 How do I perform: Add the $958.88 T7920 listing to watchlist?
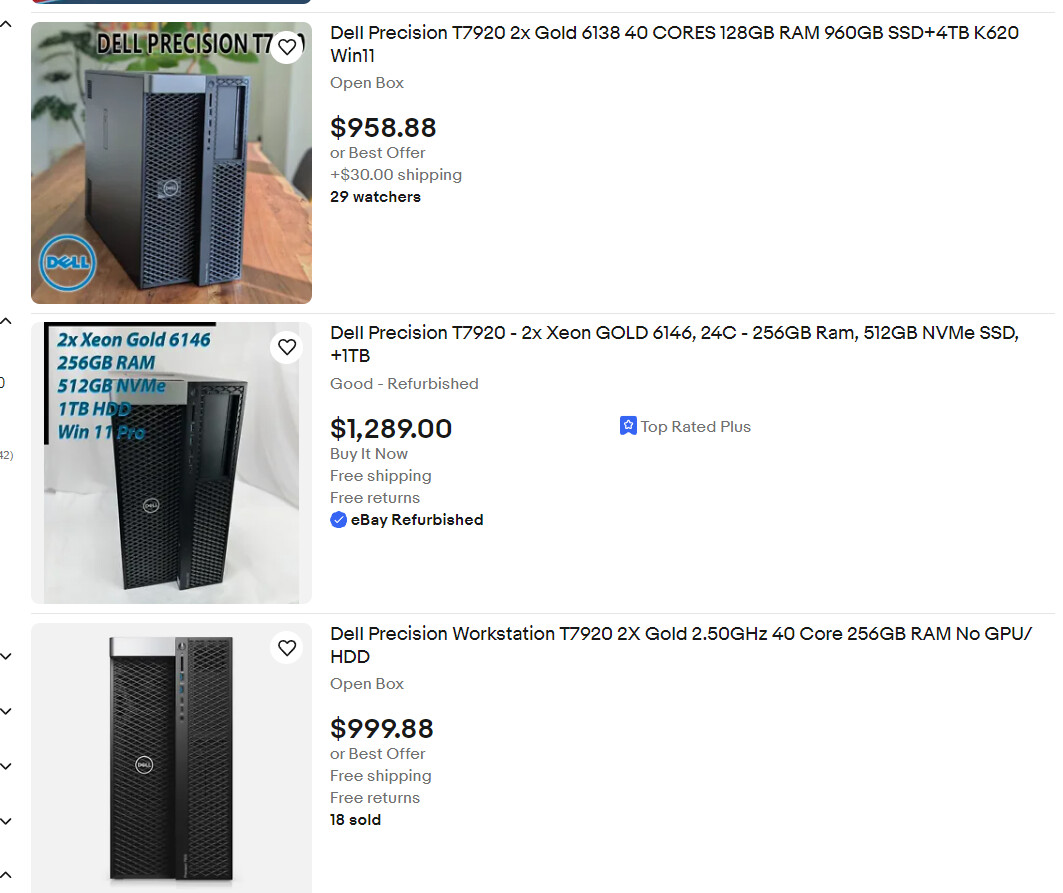coord(287,47)
